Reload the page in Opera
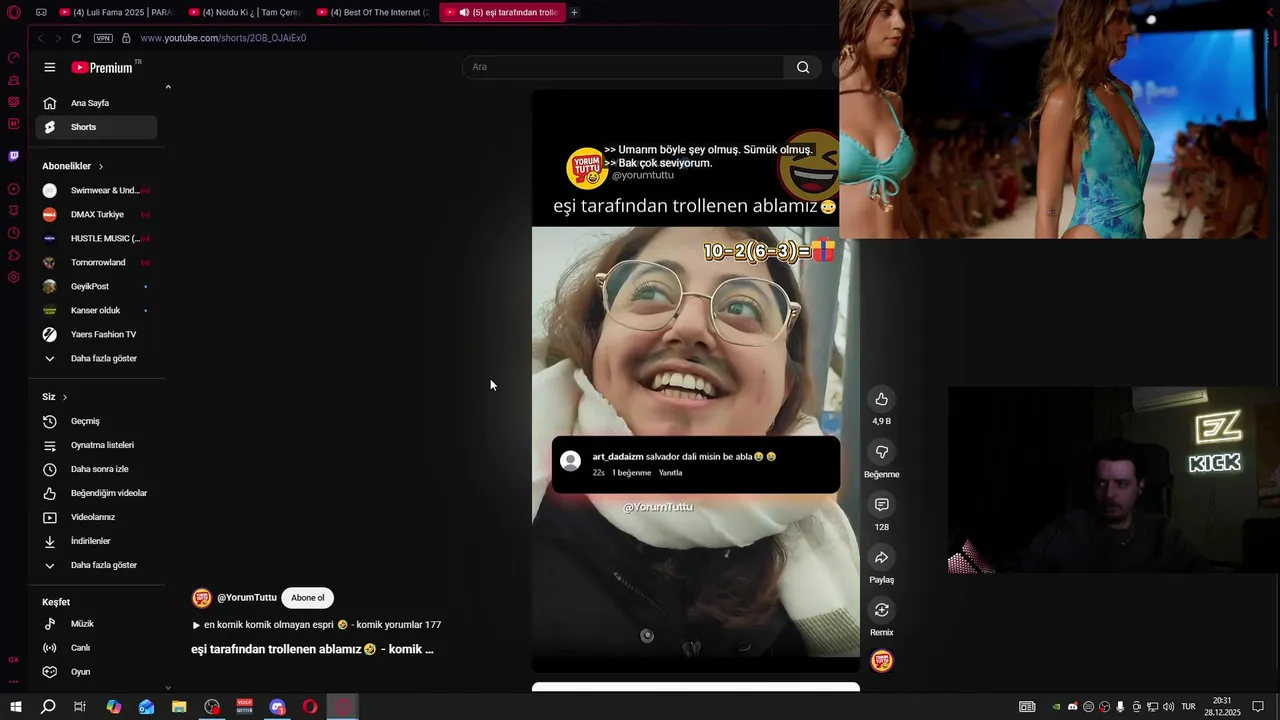 tap(76, 38)
